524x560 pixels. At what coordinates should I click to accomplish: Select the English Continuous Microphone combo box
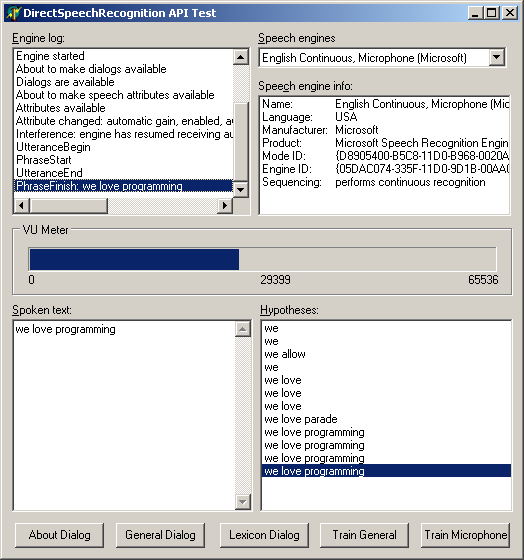coord(382,58)
